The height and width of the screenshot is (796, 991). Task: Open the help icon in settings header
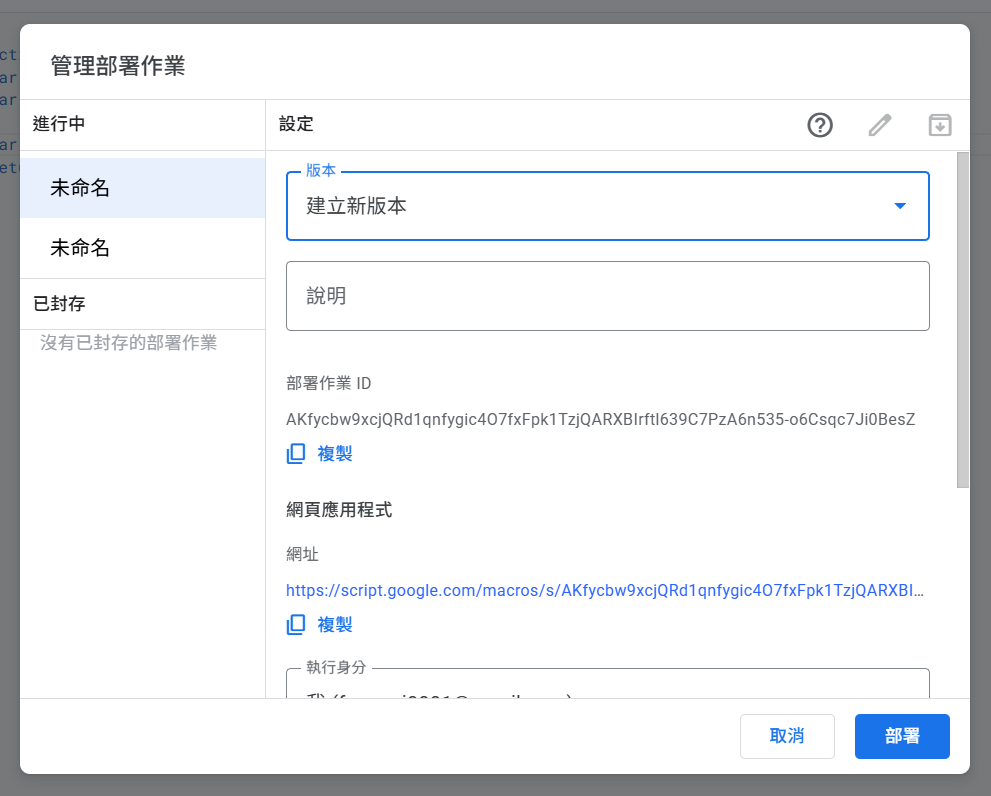point(820,125)
